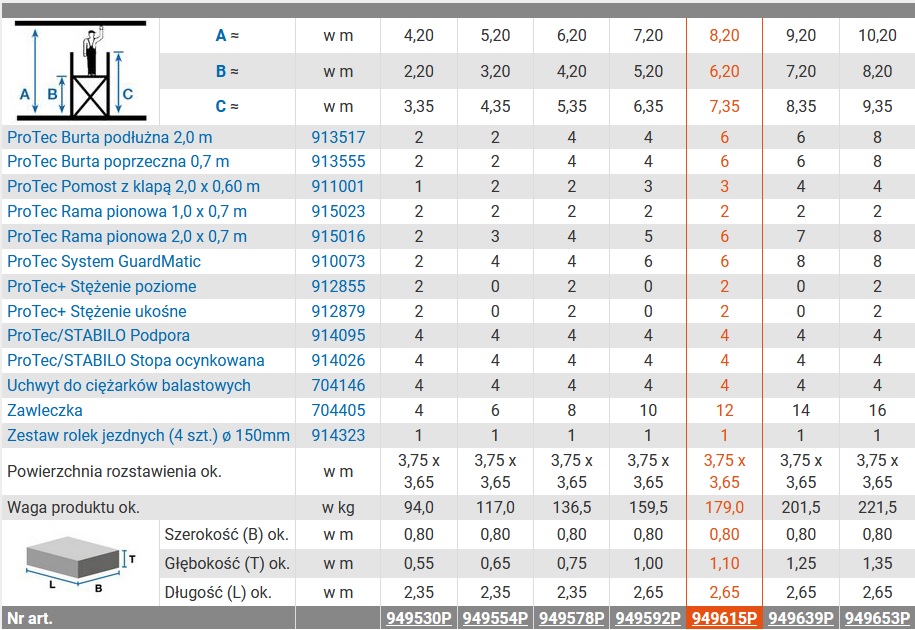Click the weight value 201,5
This screenshot has width=915, height=630.
pos(801,508)
